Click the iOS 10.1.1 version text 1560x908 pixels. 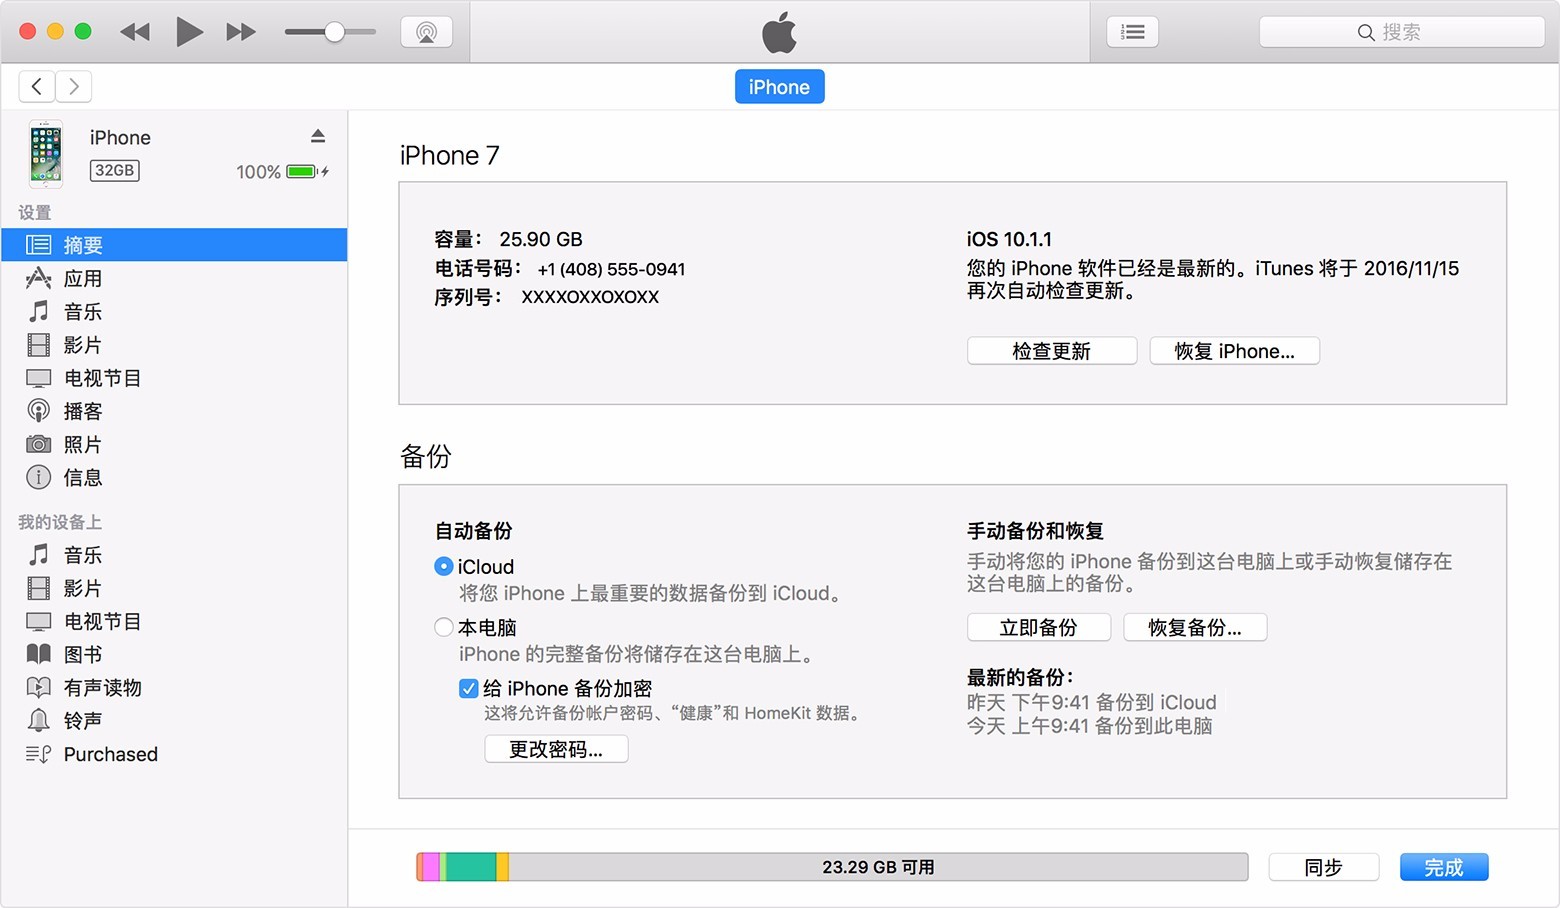(1009, 239)
